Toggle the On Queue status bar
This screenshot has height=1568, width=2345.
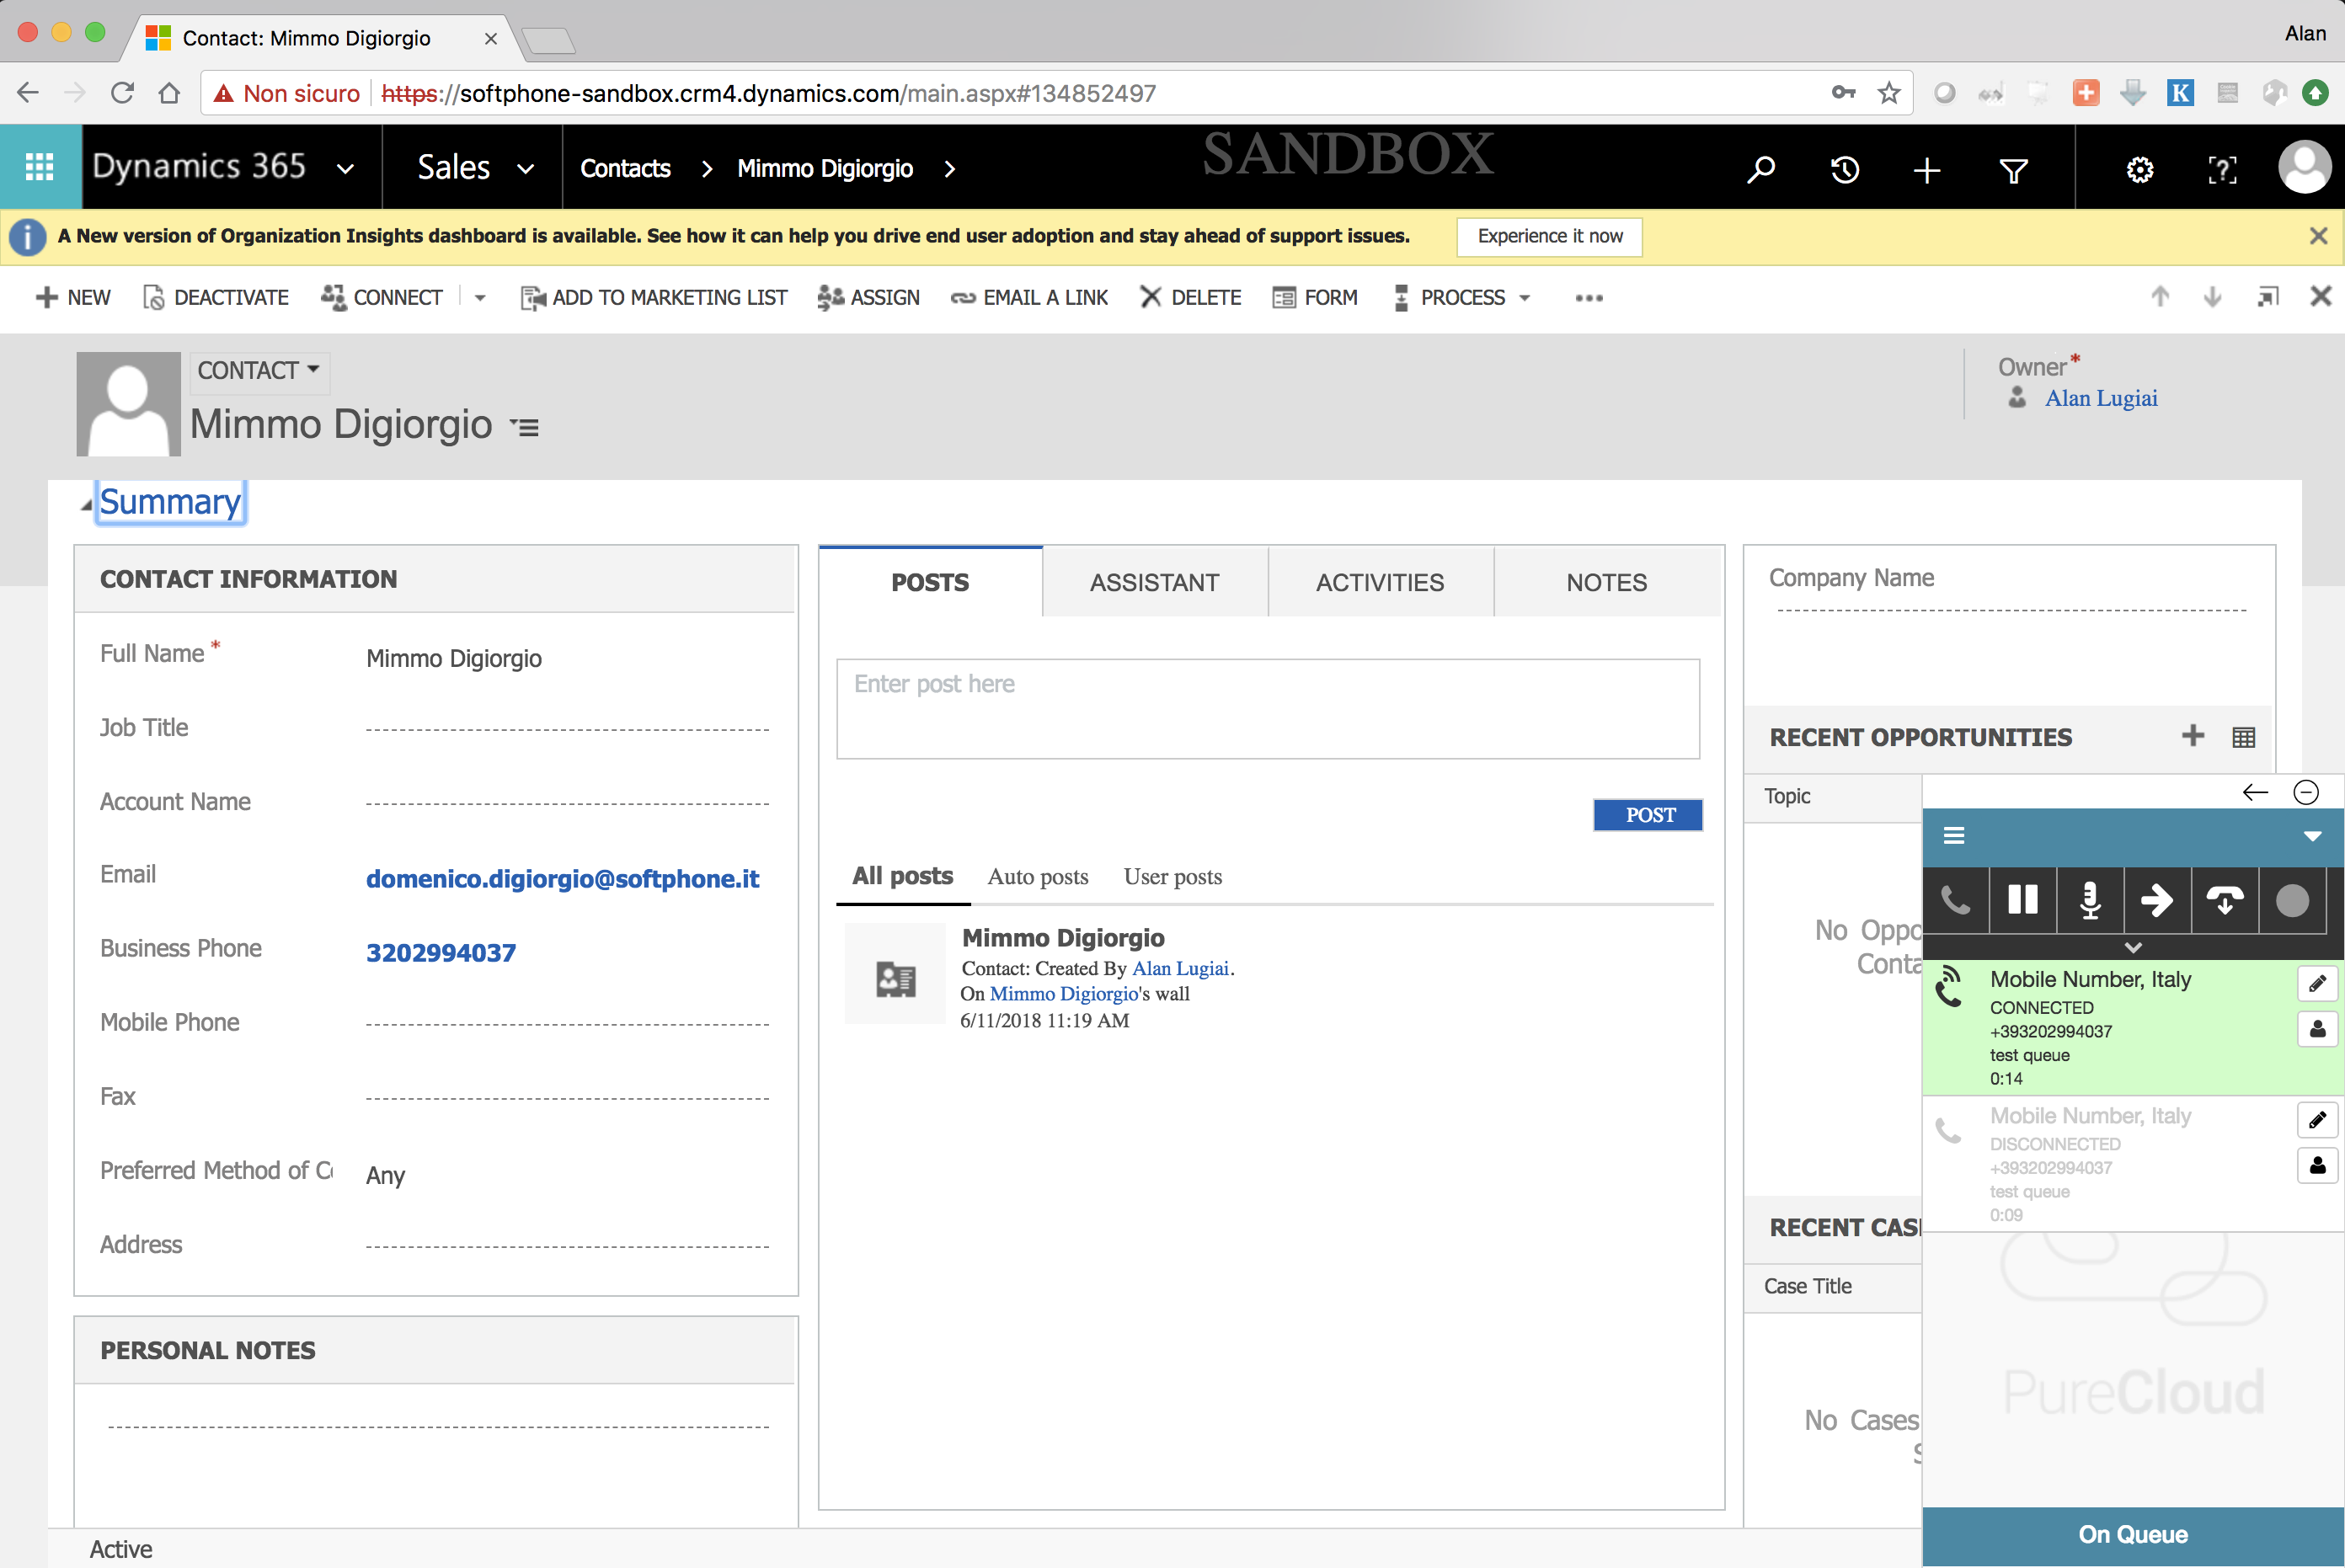coord(2132,1534)
